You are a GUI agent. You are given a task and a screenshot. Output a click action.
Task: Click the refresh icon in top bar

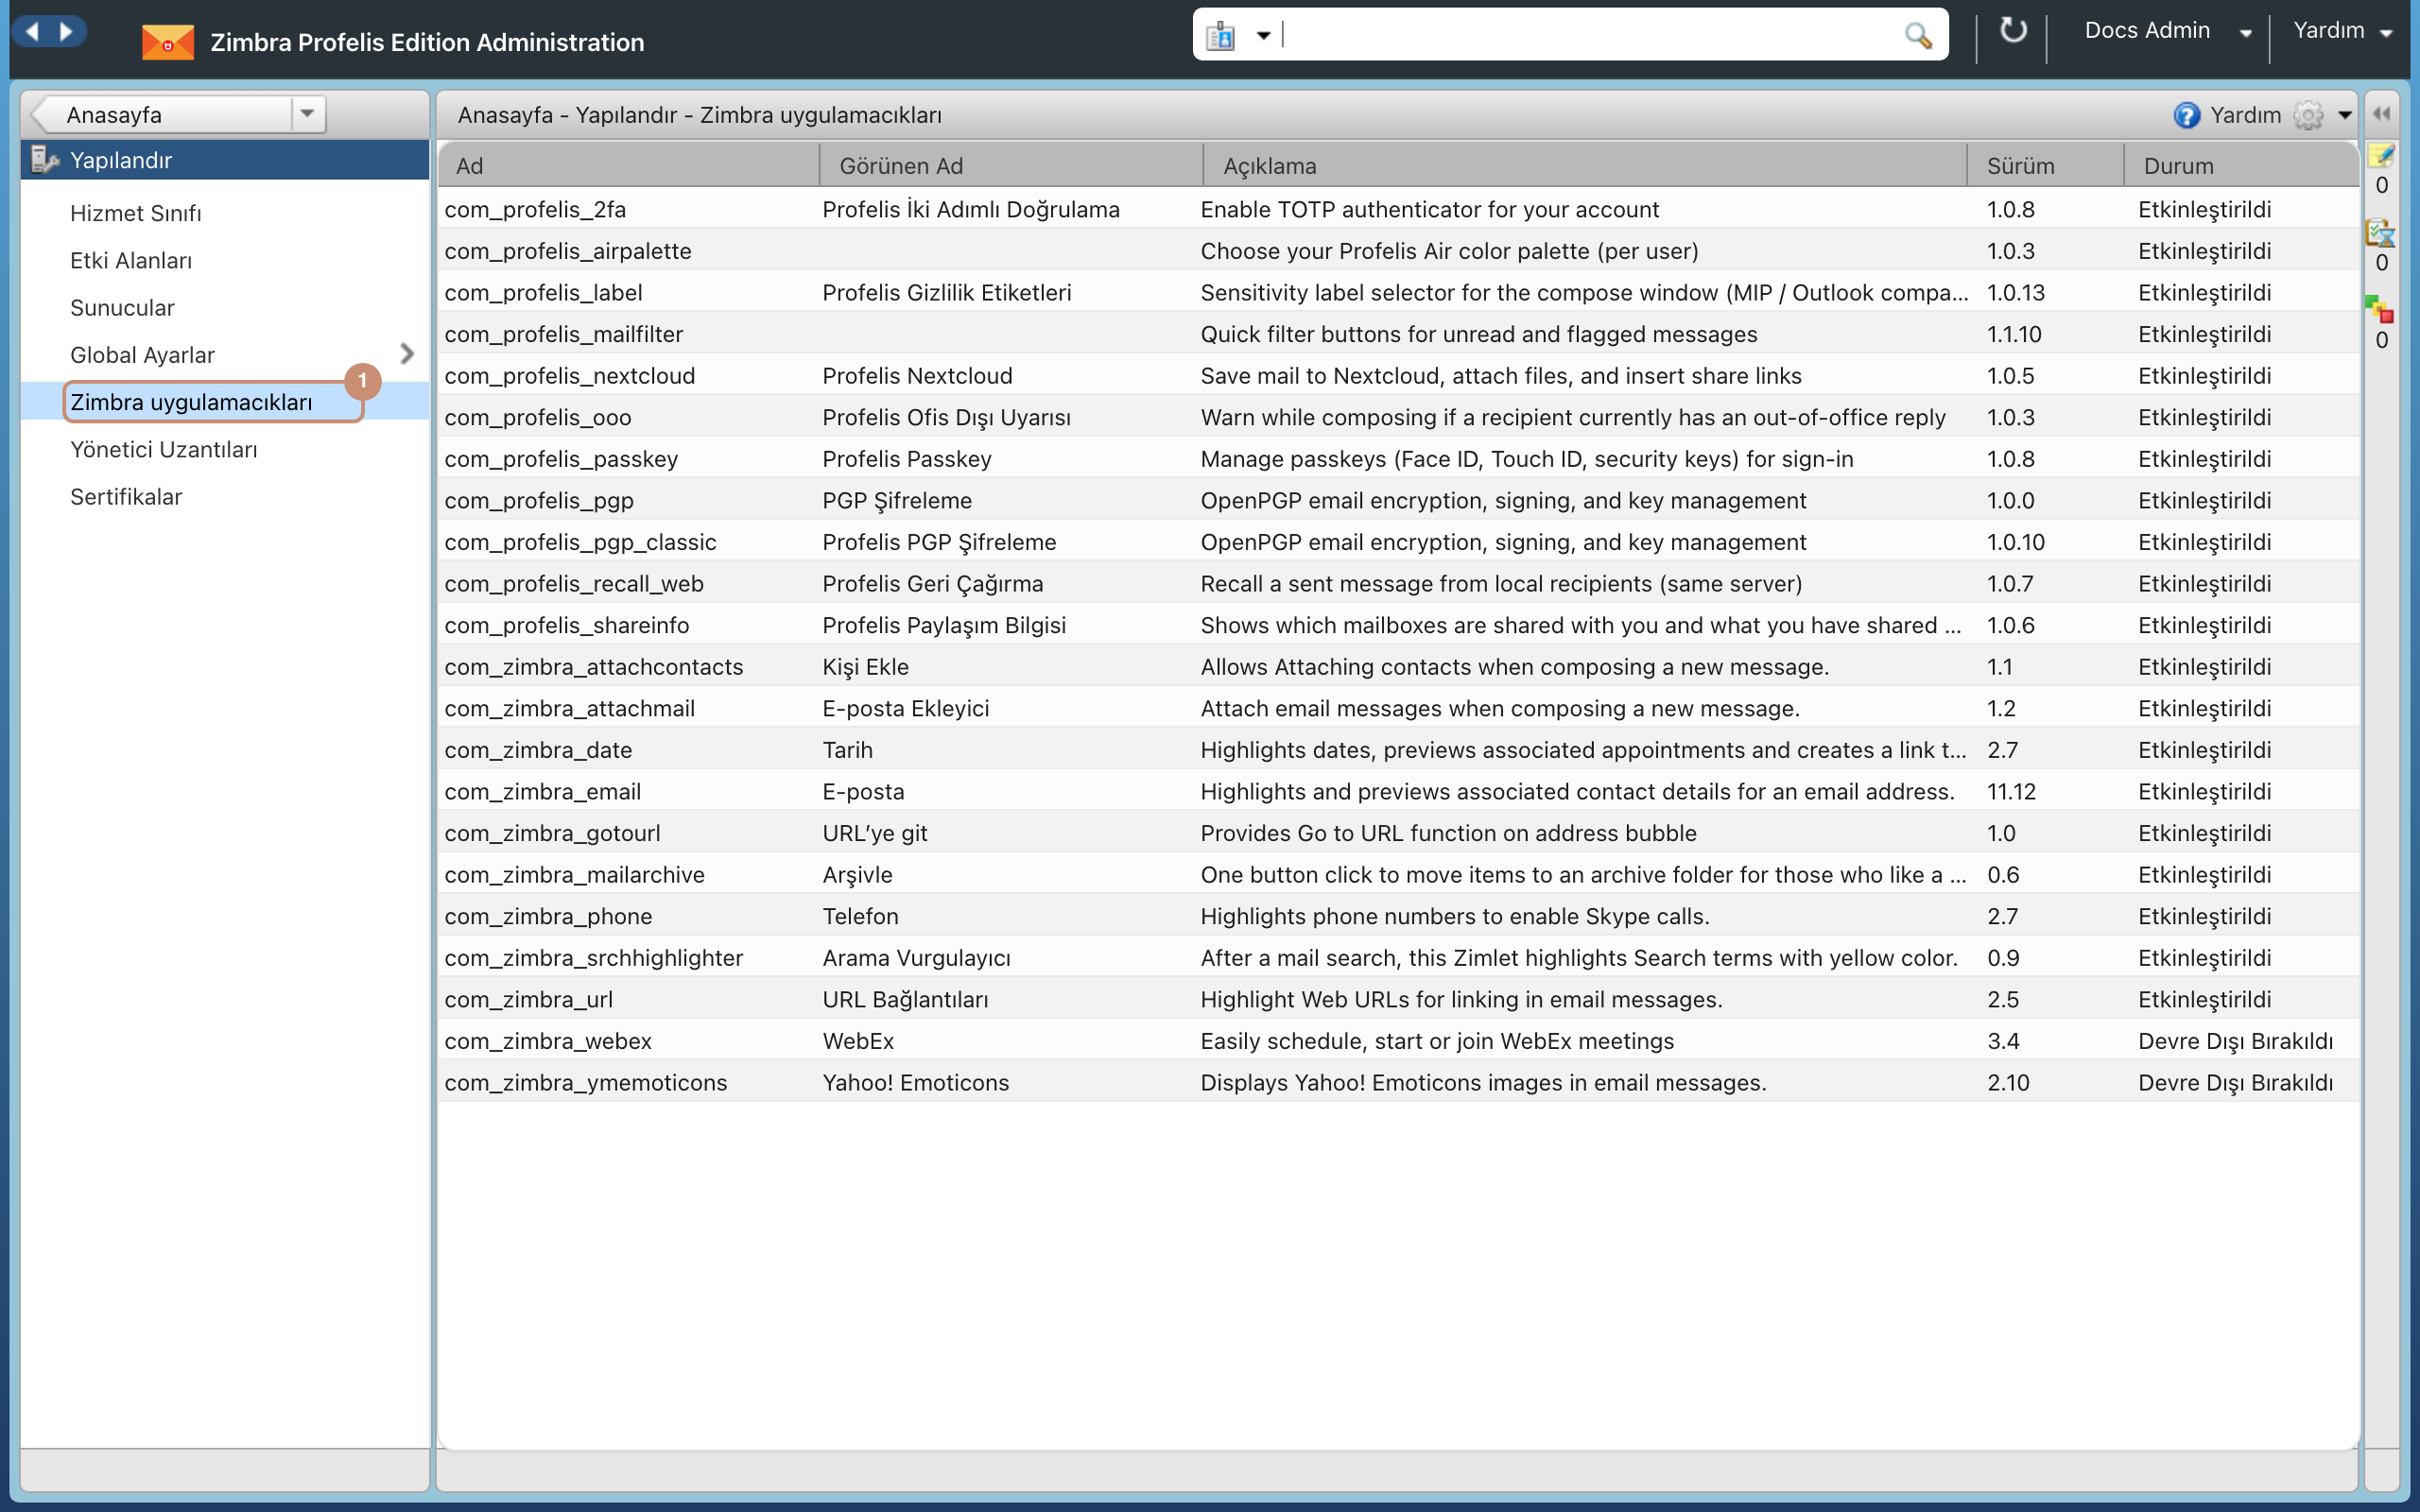[x=2012, y=31]
